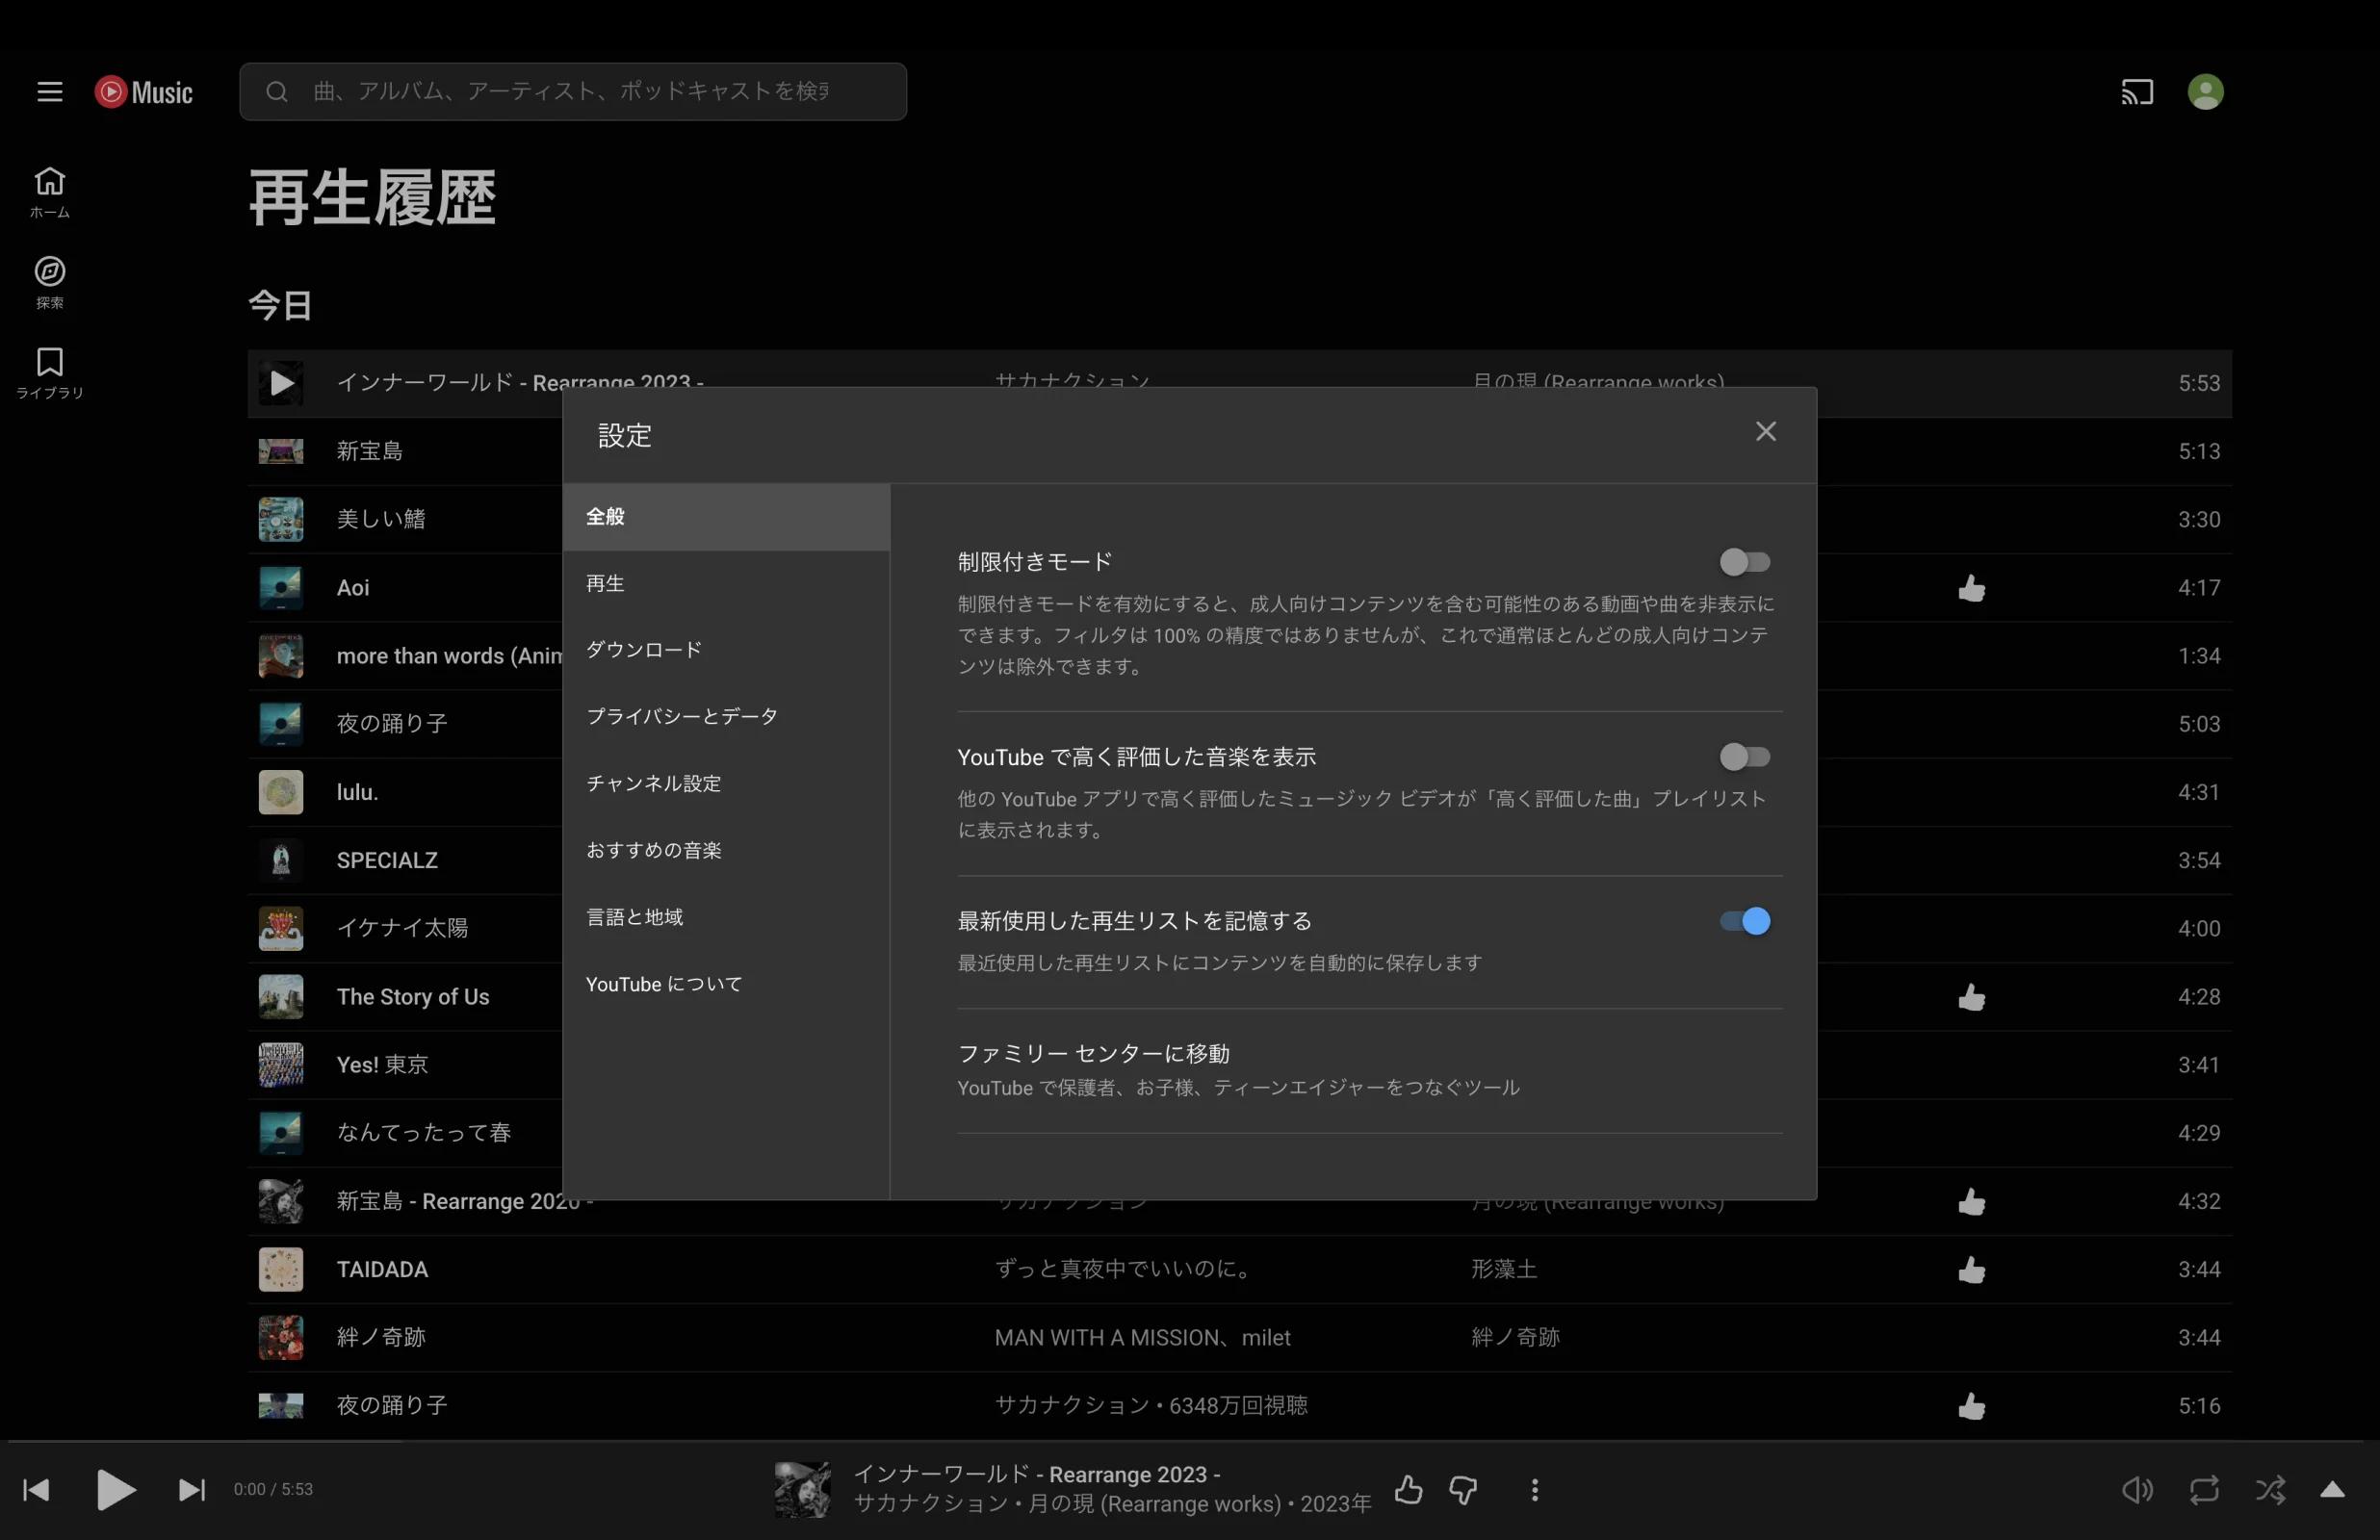Click the search magnifier icon
Image resolution: width=2380 pixels, height=1540 pixels.
277,92
